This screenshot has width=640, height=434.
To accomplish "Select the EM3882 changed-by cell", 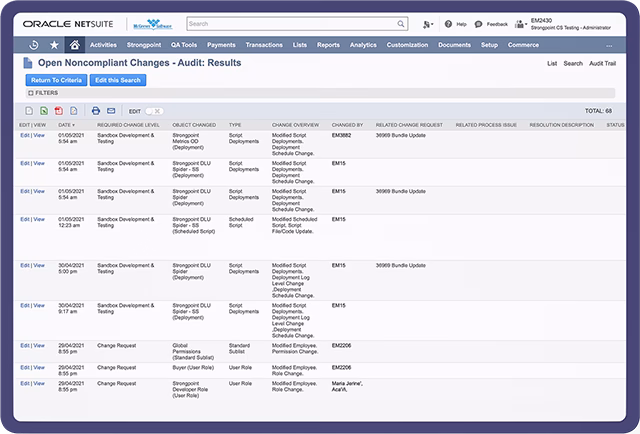I will pyautogui.click(x=341, y=135).
